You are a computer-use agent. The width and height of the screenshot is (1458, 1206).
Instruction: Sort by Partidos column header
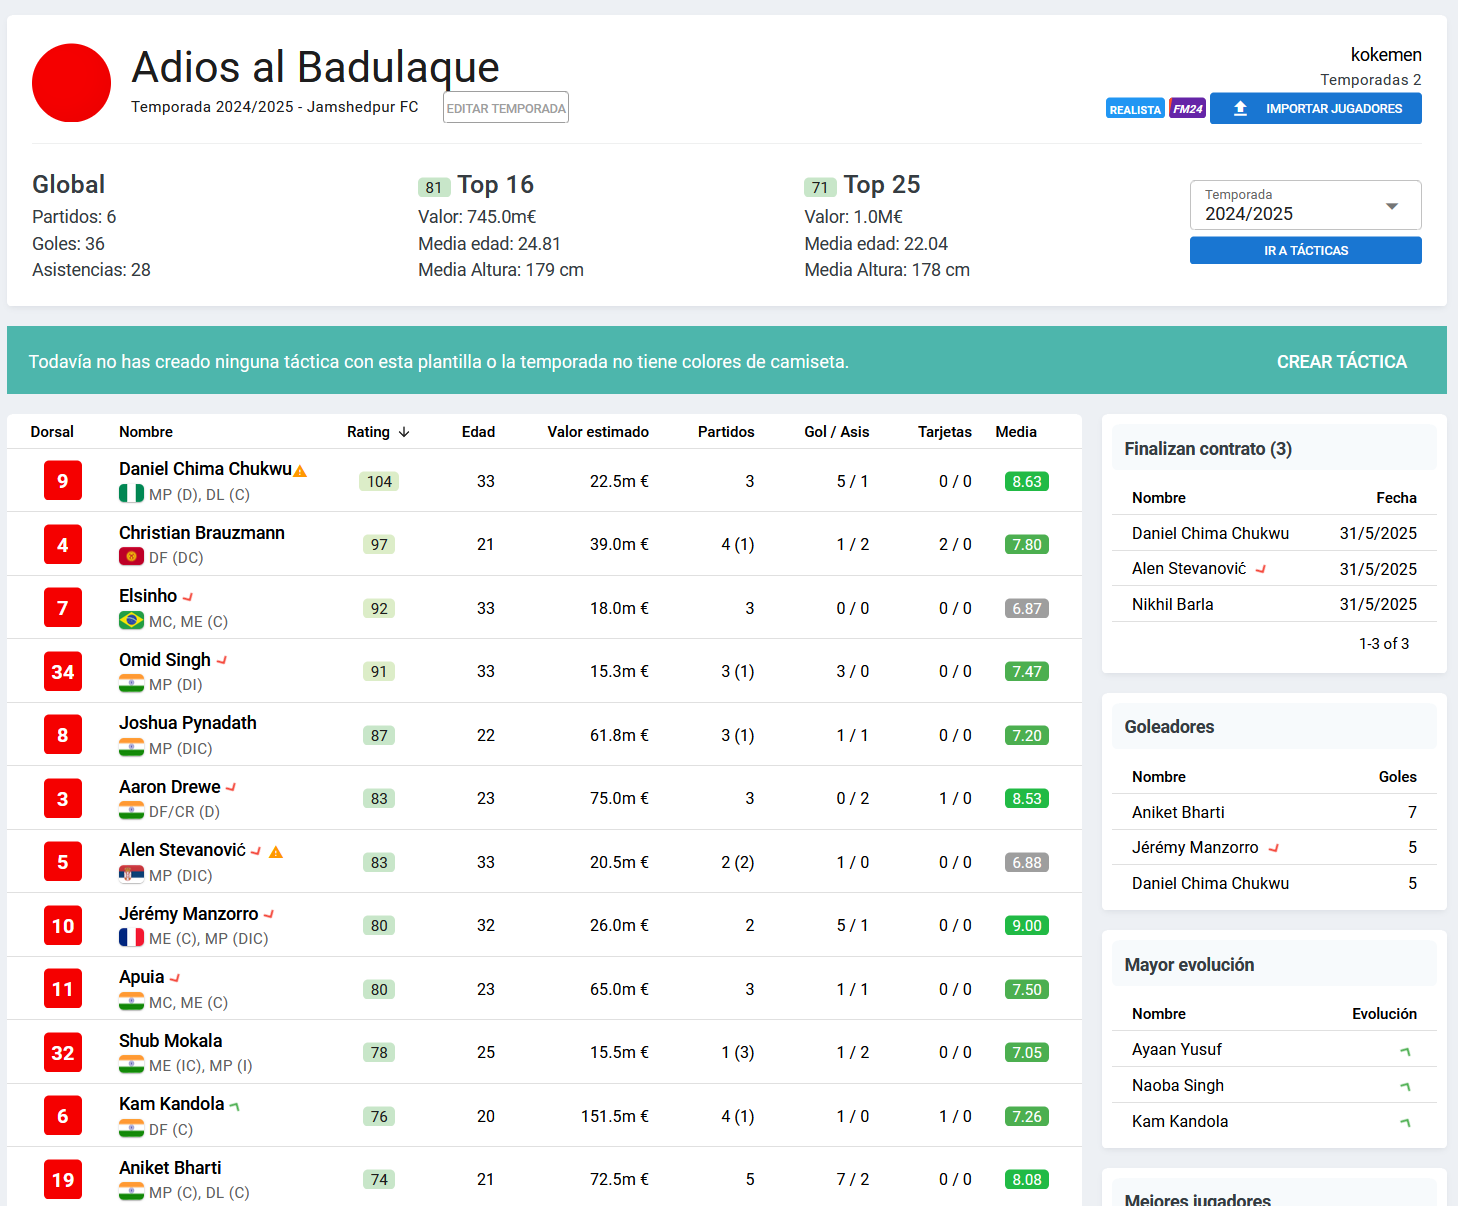[726, 432]
